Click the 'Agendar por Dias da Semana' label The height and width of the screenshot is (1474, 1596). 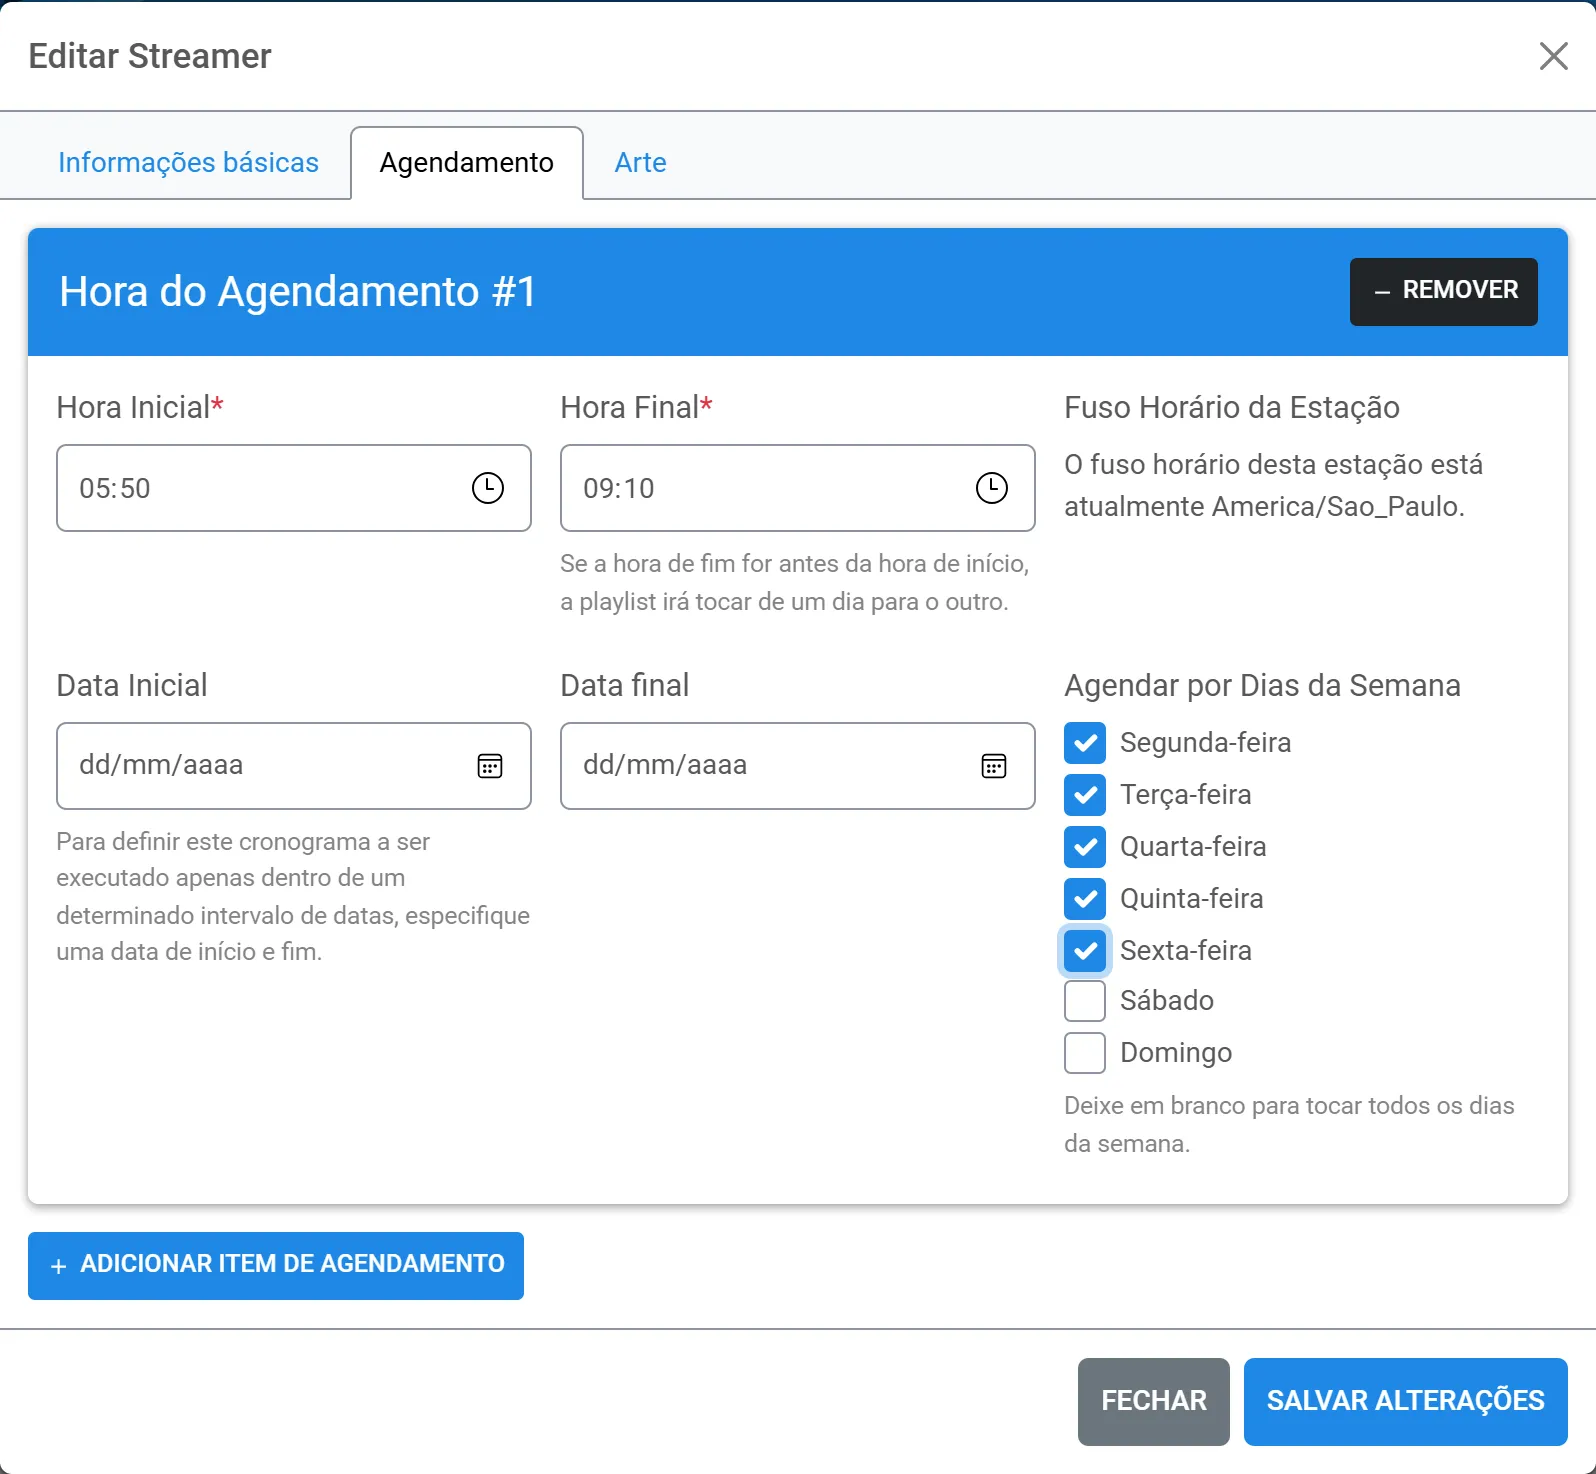1262,686
